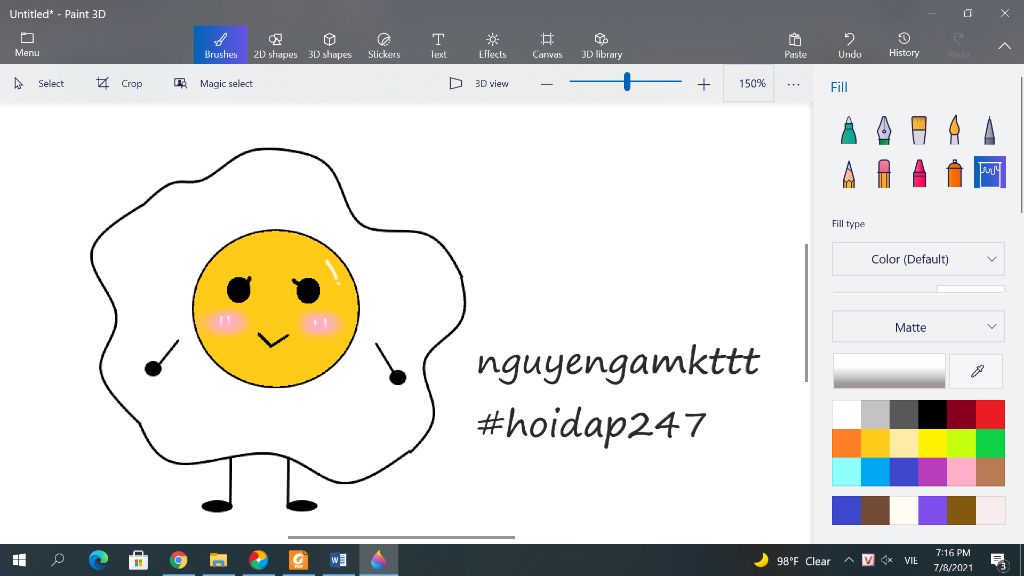Select the lime green color swatch

(x=961, y=443)
